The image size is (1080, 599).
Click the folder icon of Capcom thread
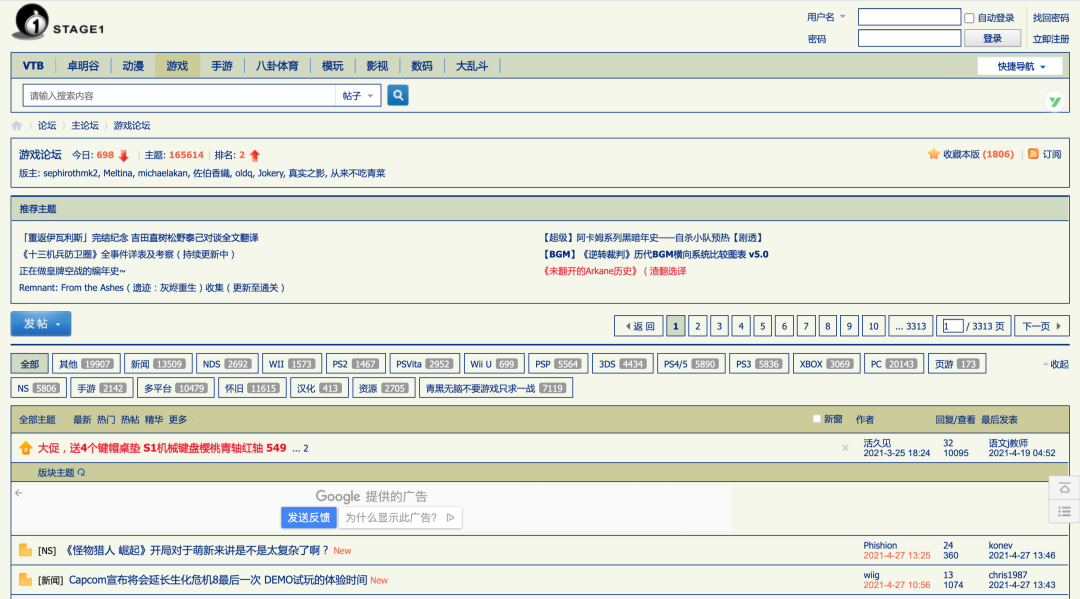[25, 580]
